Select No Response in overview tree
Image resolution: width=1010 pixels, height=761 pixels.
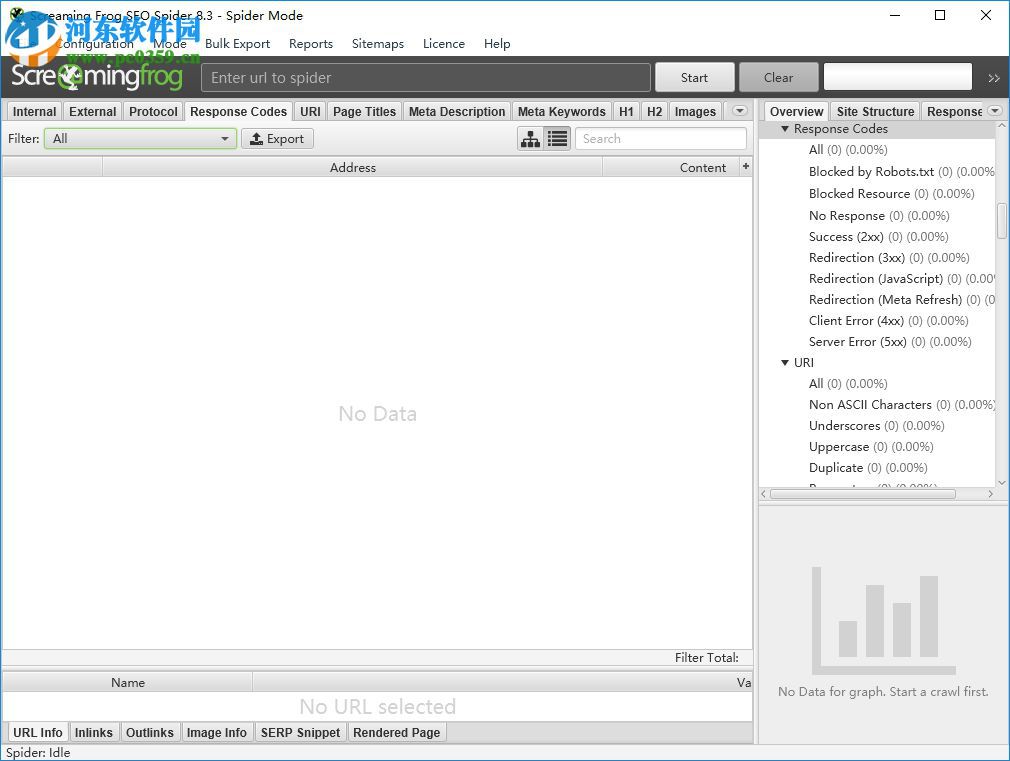point(879,215)
